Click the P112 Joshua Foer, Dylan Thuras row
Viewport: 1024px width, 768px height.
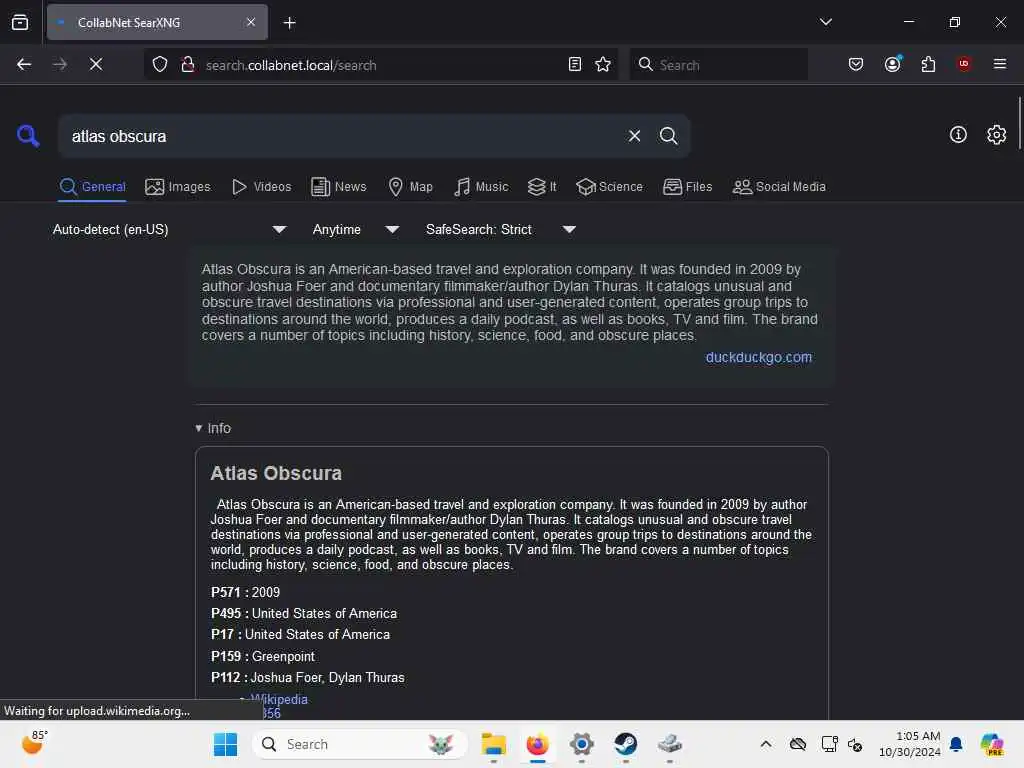(308, 677)
